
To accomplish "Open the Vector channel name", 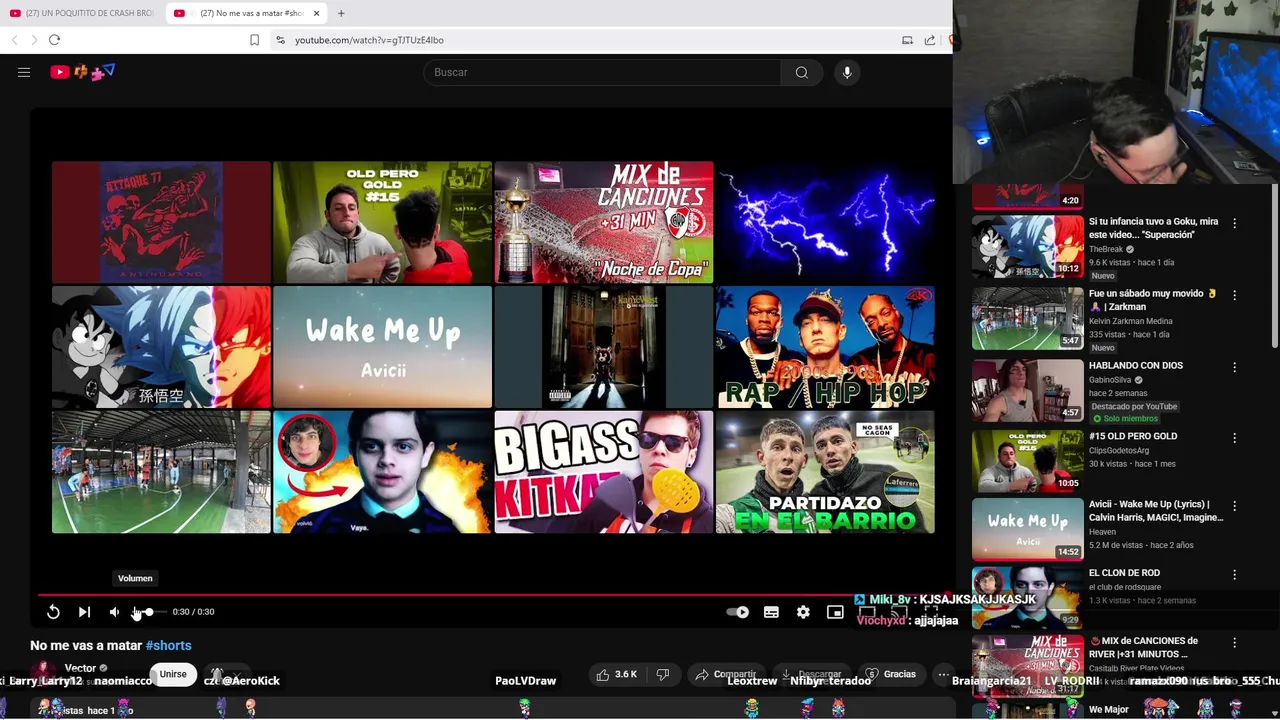I will tap(80, 668).
